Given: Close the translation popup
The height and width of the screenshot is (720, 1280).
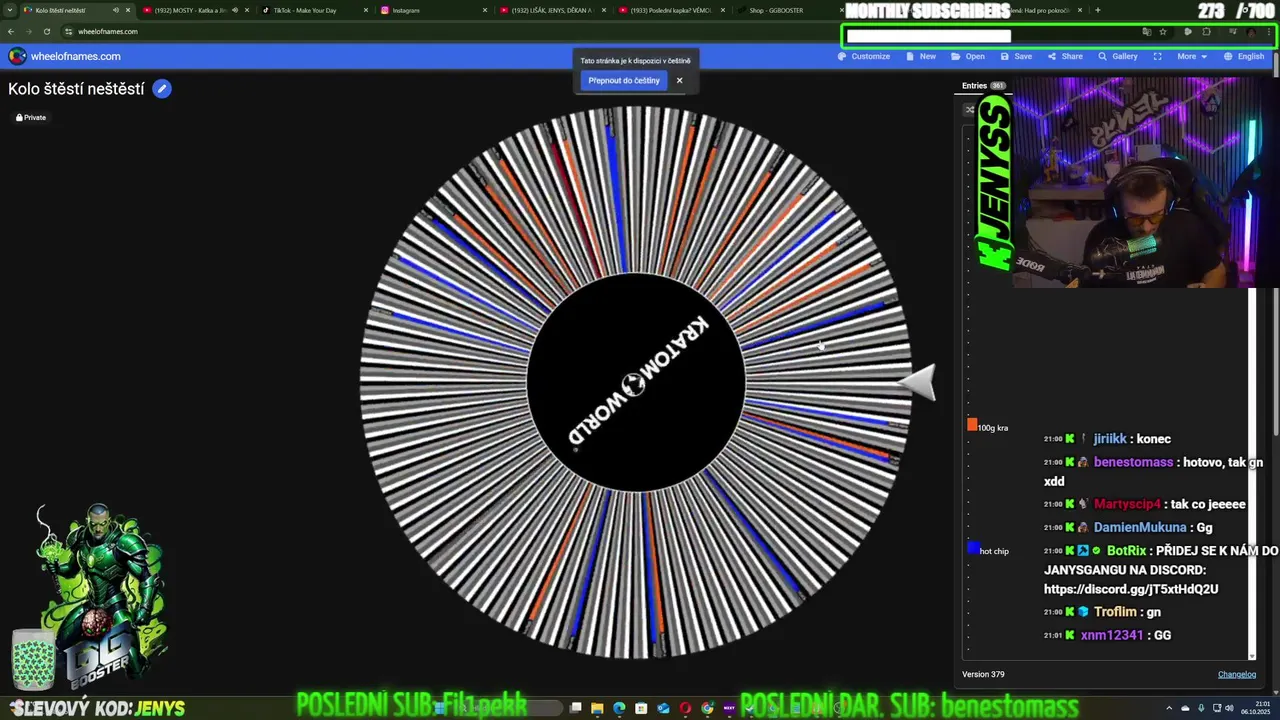Looking at the screenshot, I should click(679, 80).
